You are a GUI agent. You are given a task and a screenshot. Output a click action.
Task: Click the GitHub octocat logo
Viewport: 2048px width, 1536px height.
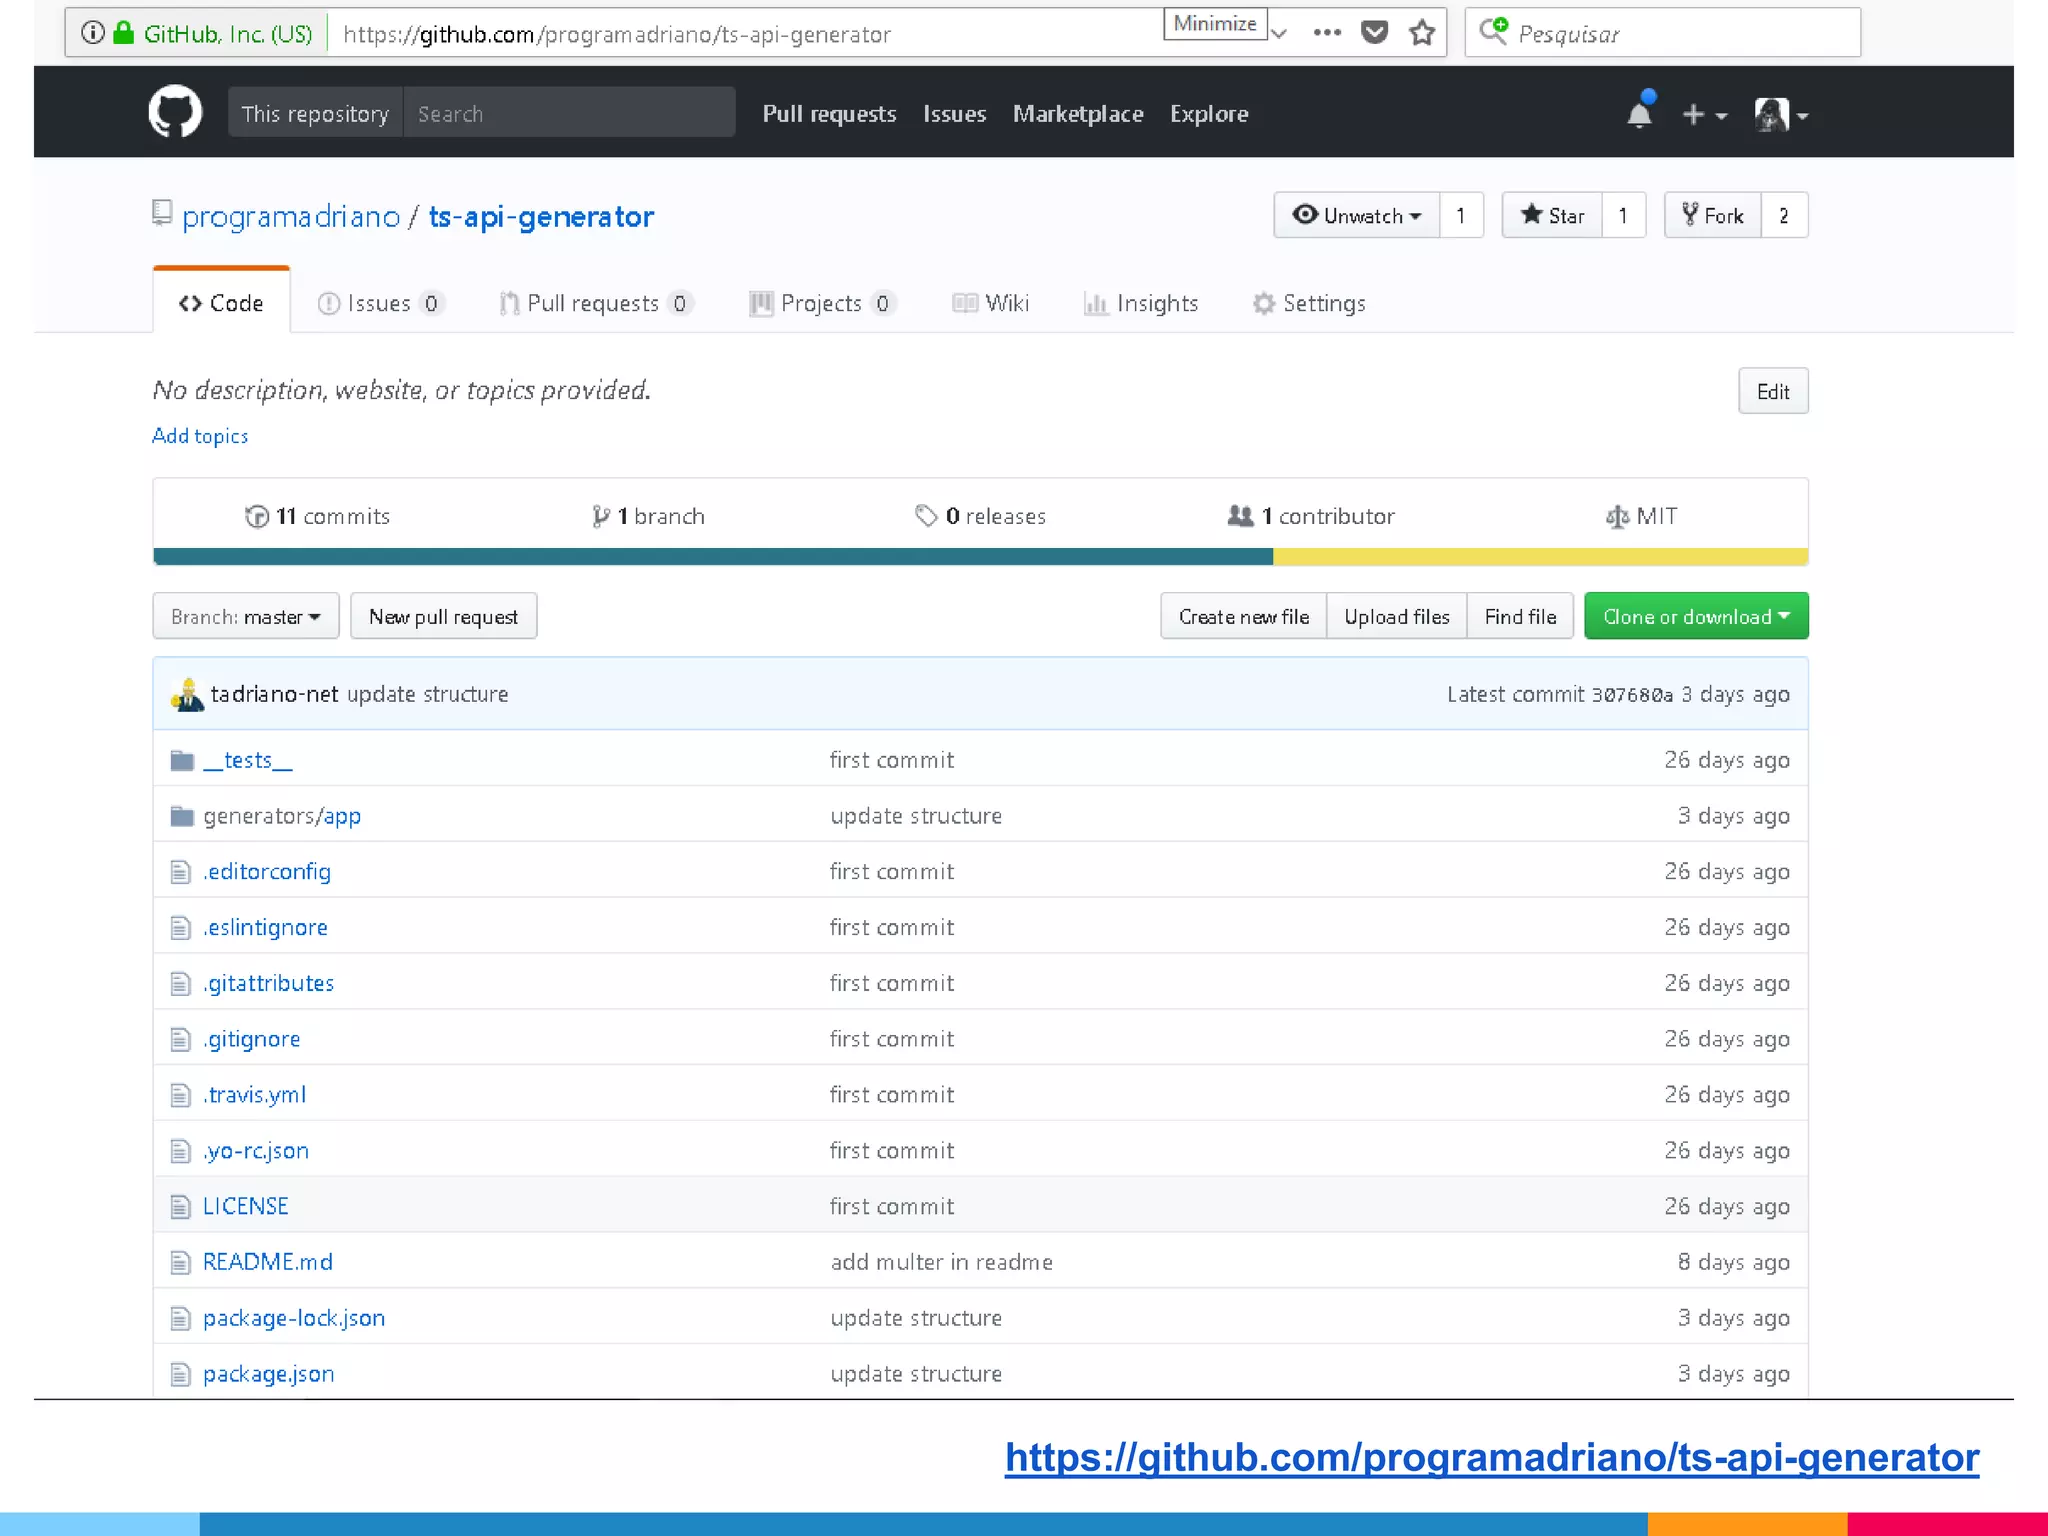point(175,112)
